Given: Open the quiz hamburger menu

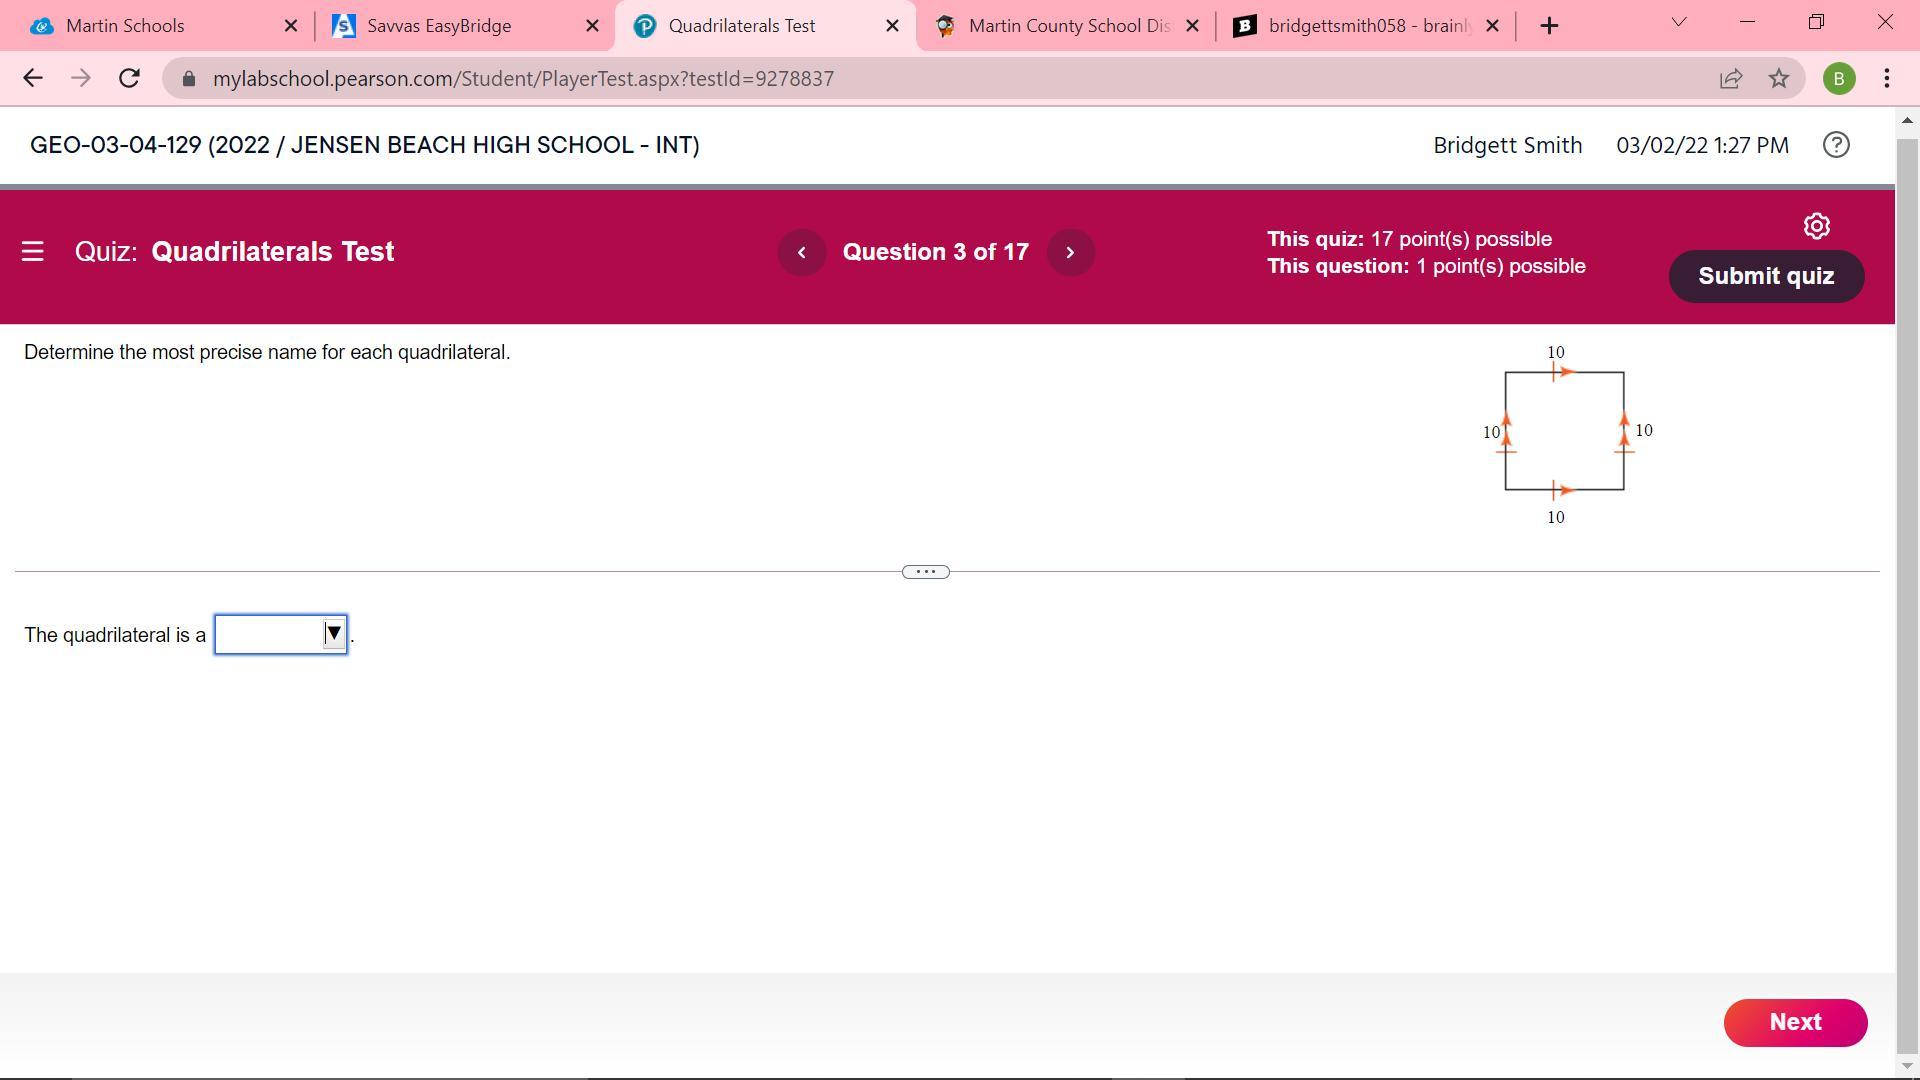Looking at the screenshot, I should coord(32,252).
